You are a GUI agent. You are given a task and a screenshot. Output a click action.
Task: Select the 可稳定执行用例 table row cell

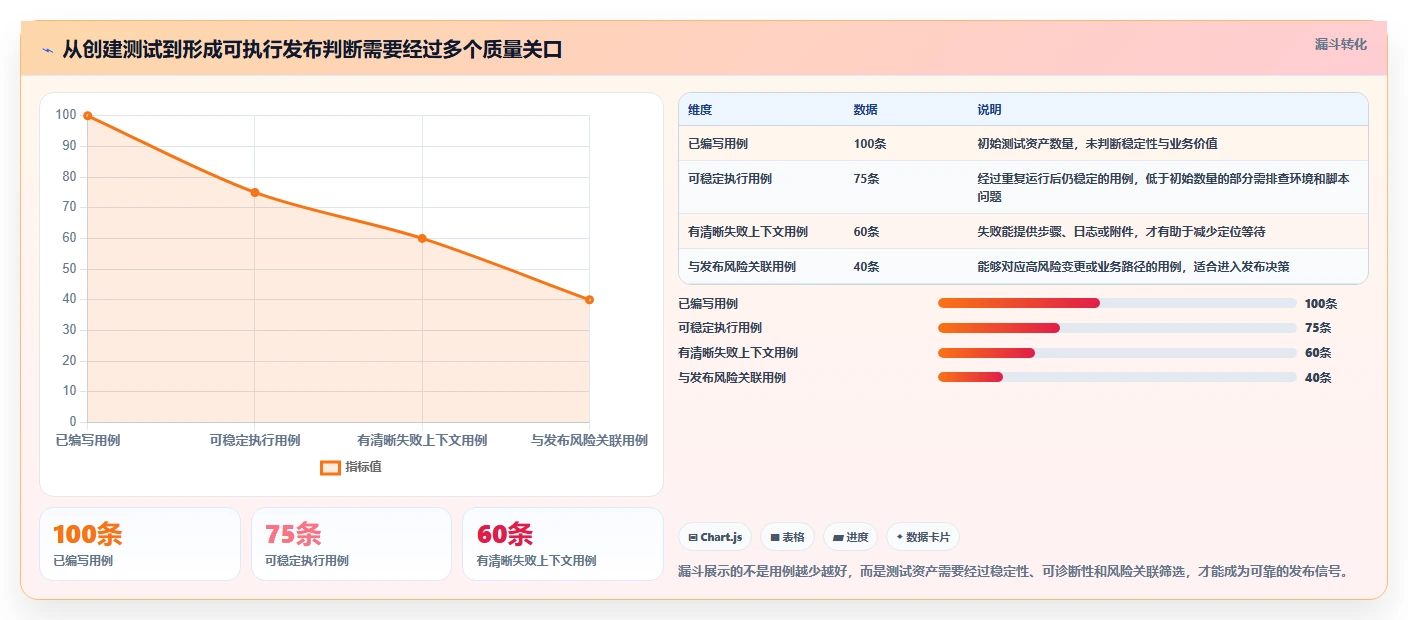tap(730, 179)
